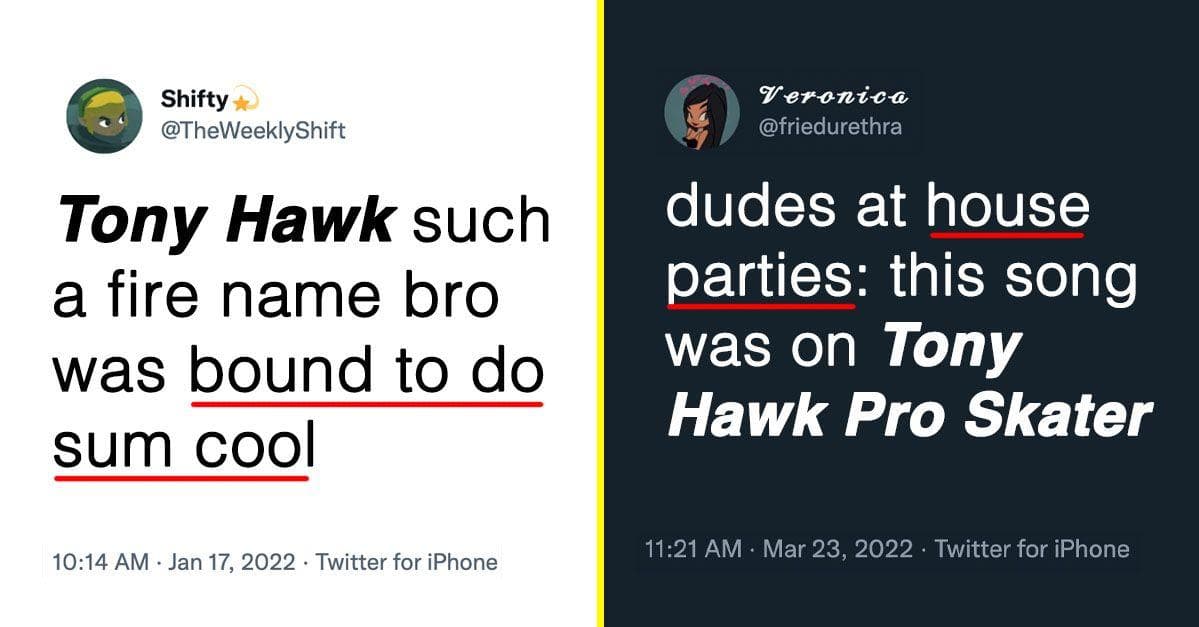Open the Shifty display name
The height and width of the screenshot is (627, 1199).
coord(194,100)
